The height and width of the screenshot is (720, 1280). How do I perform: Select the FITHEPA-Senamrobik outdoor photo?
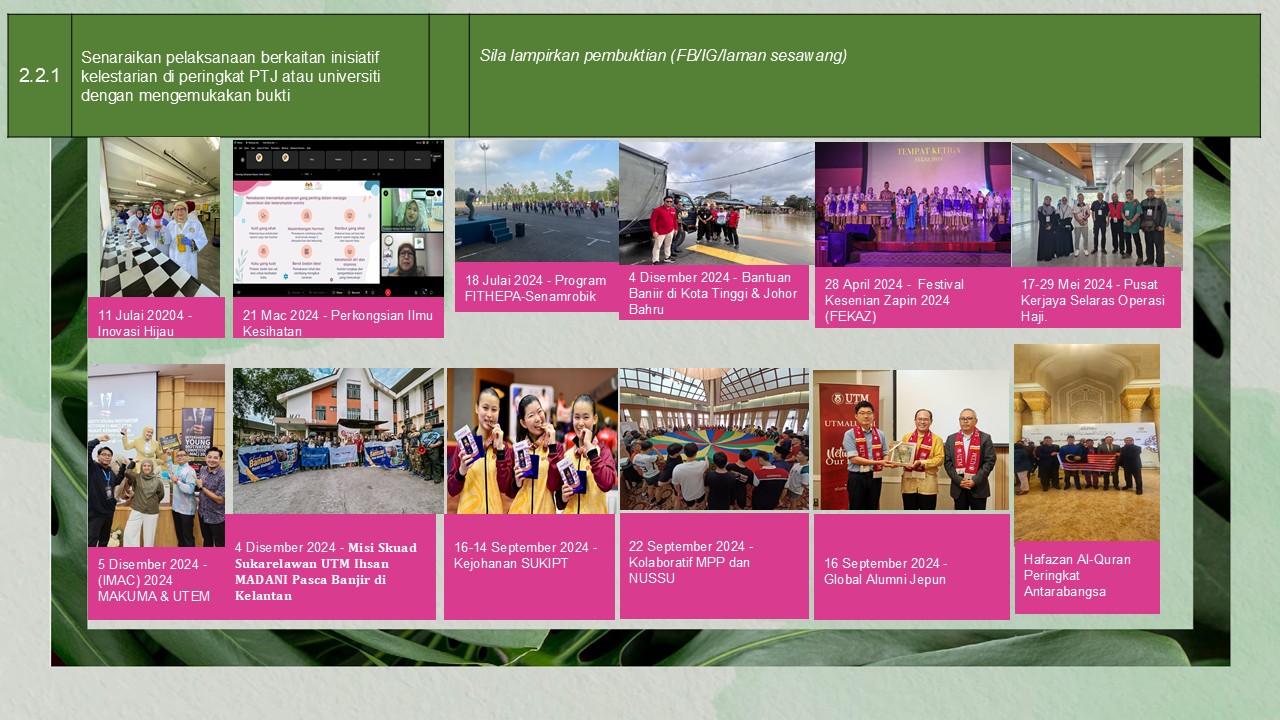coord(536,201)
